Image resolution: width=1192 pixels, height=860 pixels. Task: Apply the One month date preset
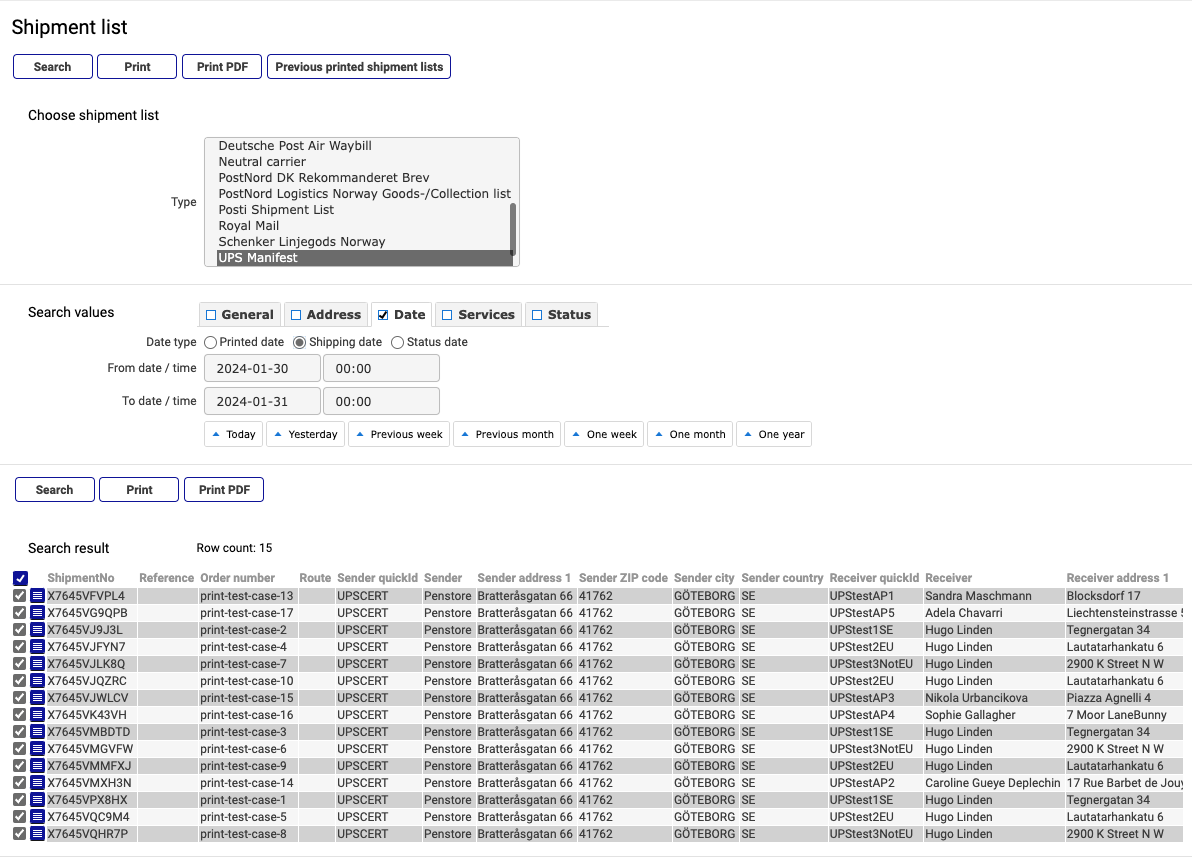click(x=689, y=434)
